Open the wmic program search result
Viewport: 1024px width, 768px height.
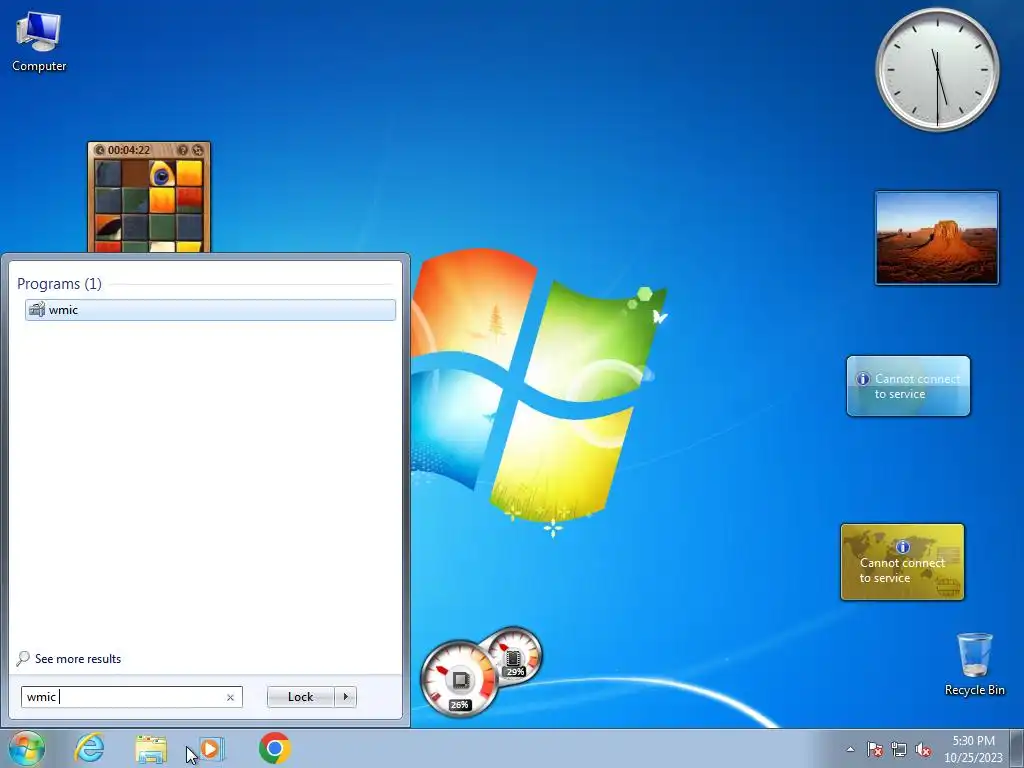(210, 310)
